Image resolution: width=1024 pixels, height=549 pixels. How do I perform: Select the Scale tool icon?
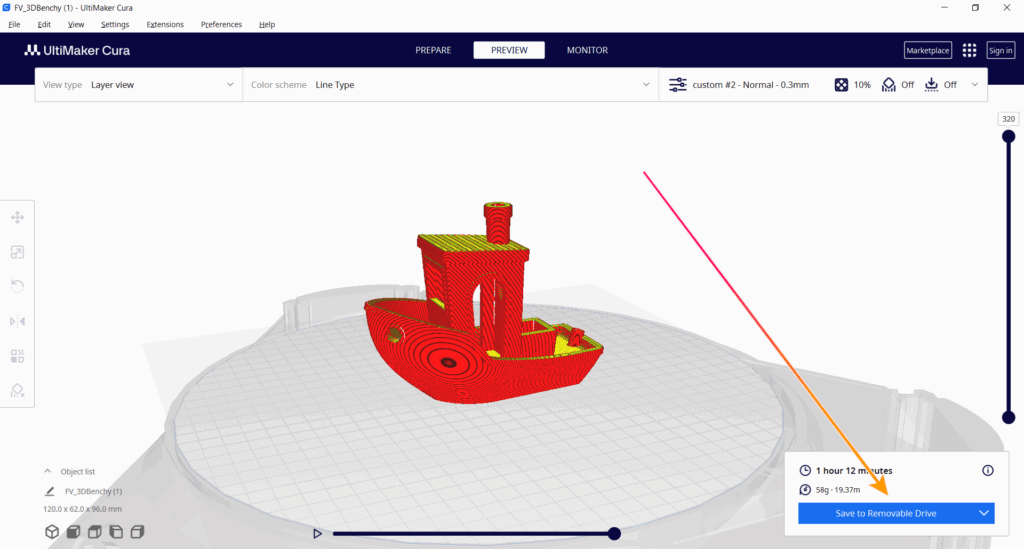pos(18,252)
